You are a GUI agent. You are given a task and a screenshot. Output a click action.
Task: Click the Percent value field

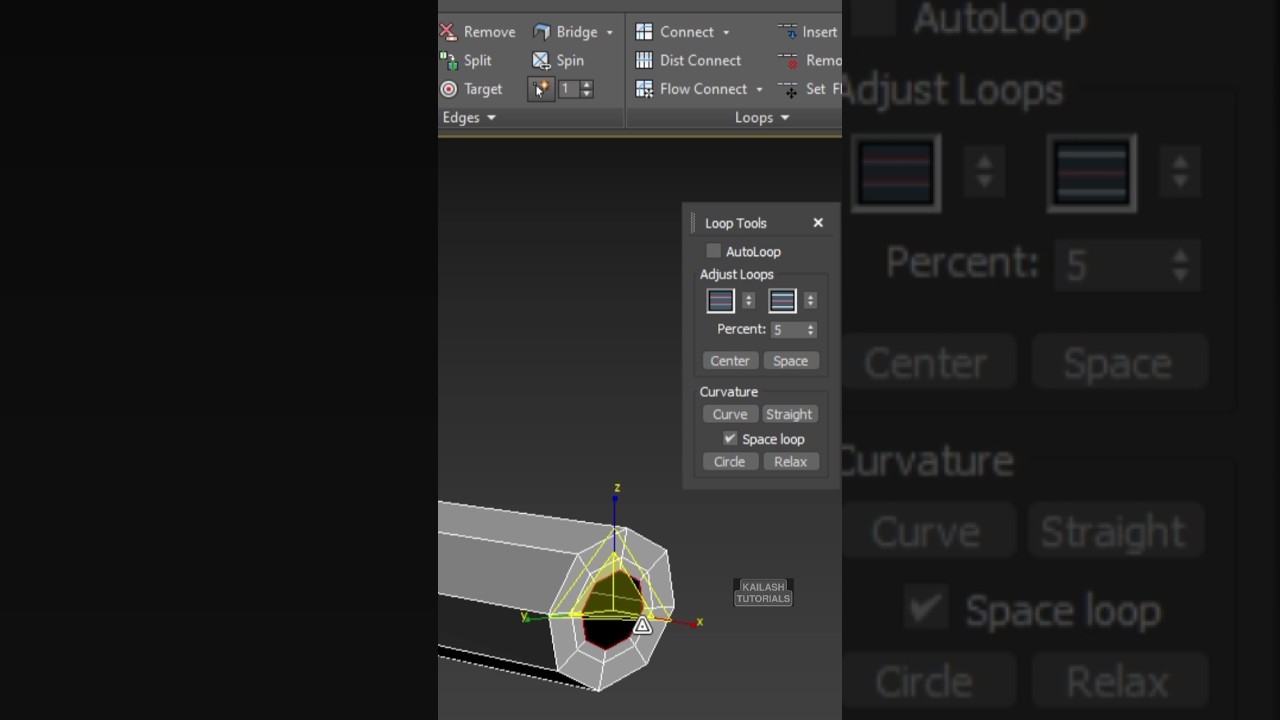pyautogui.click(x=787, y=329)
